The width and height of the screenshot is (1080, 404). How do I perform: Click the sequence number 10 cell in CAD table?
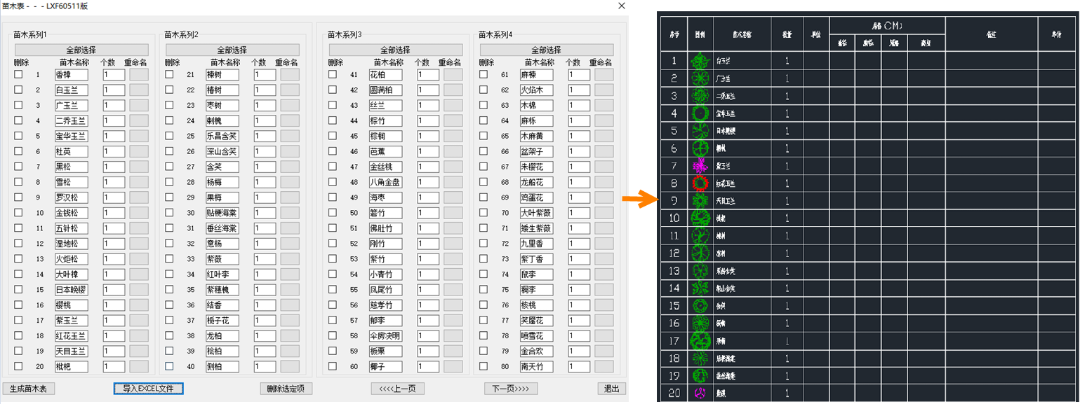point(674,217)
